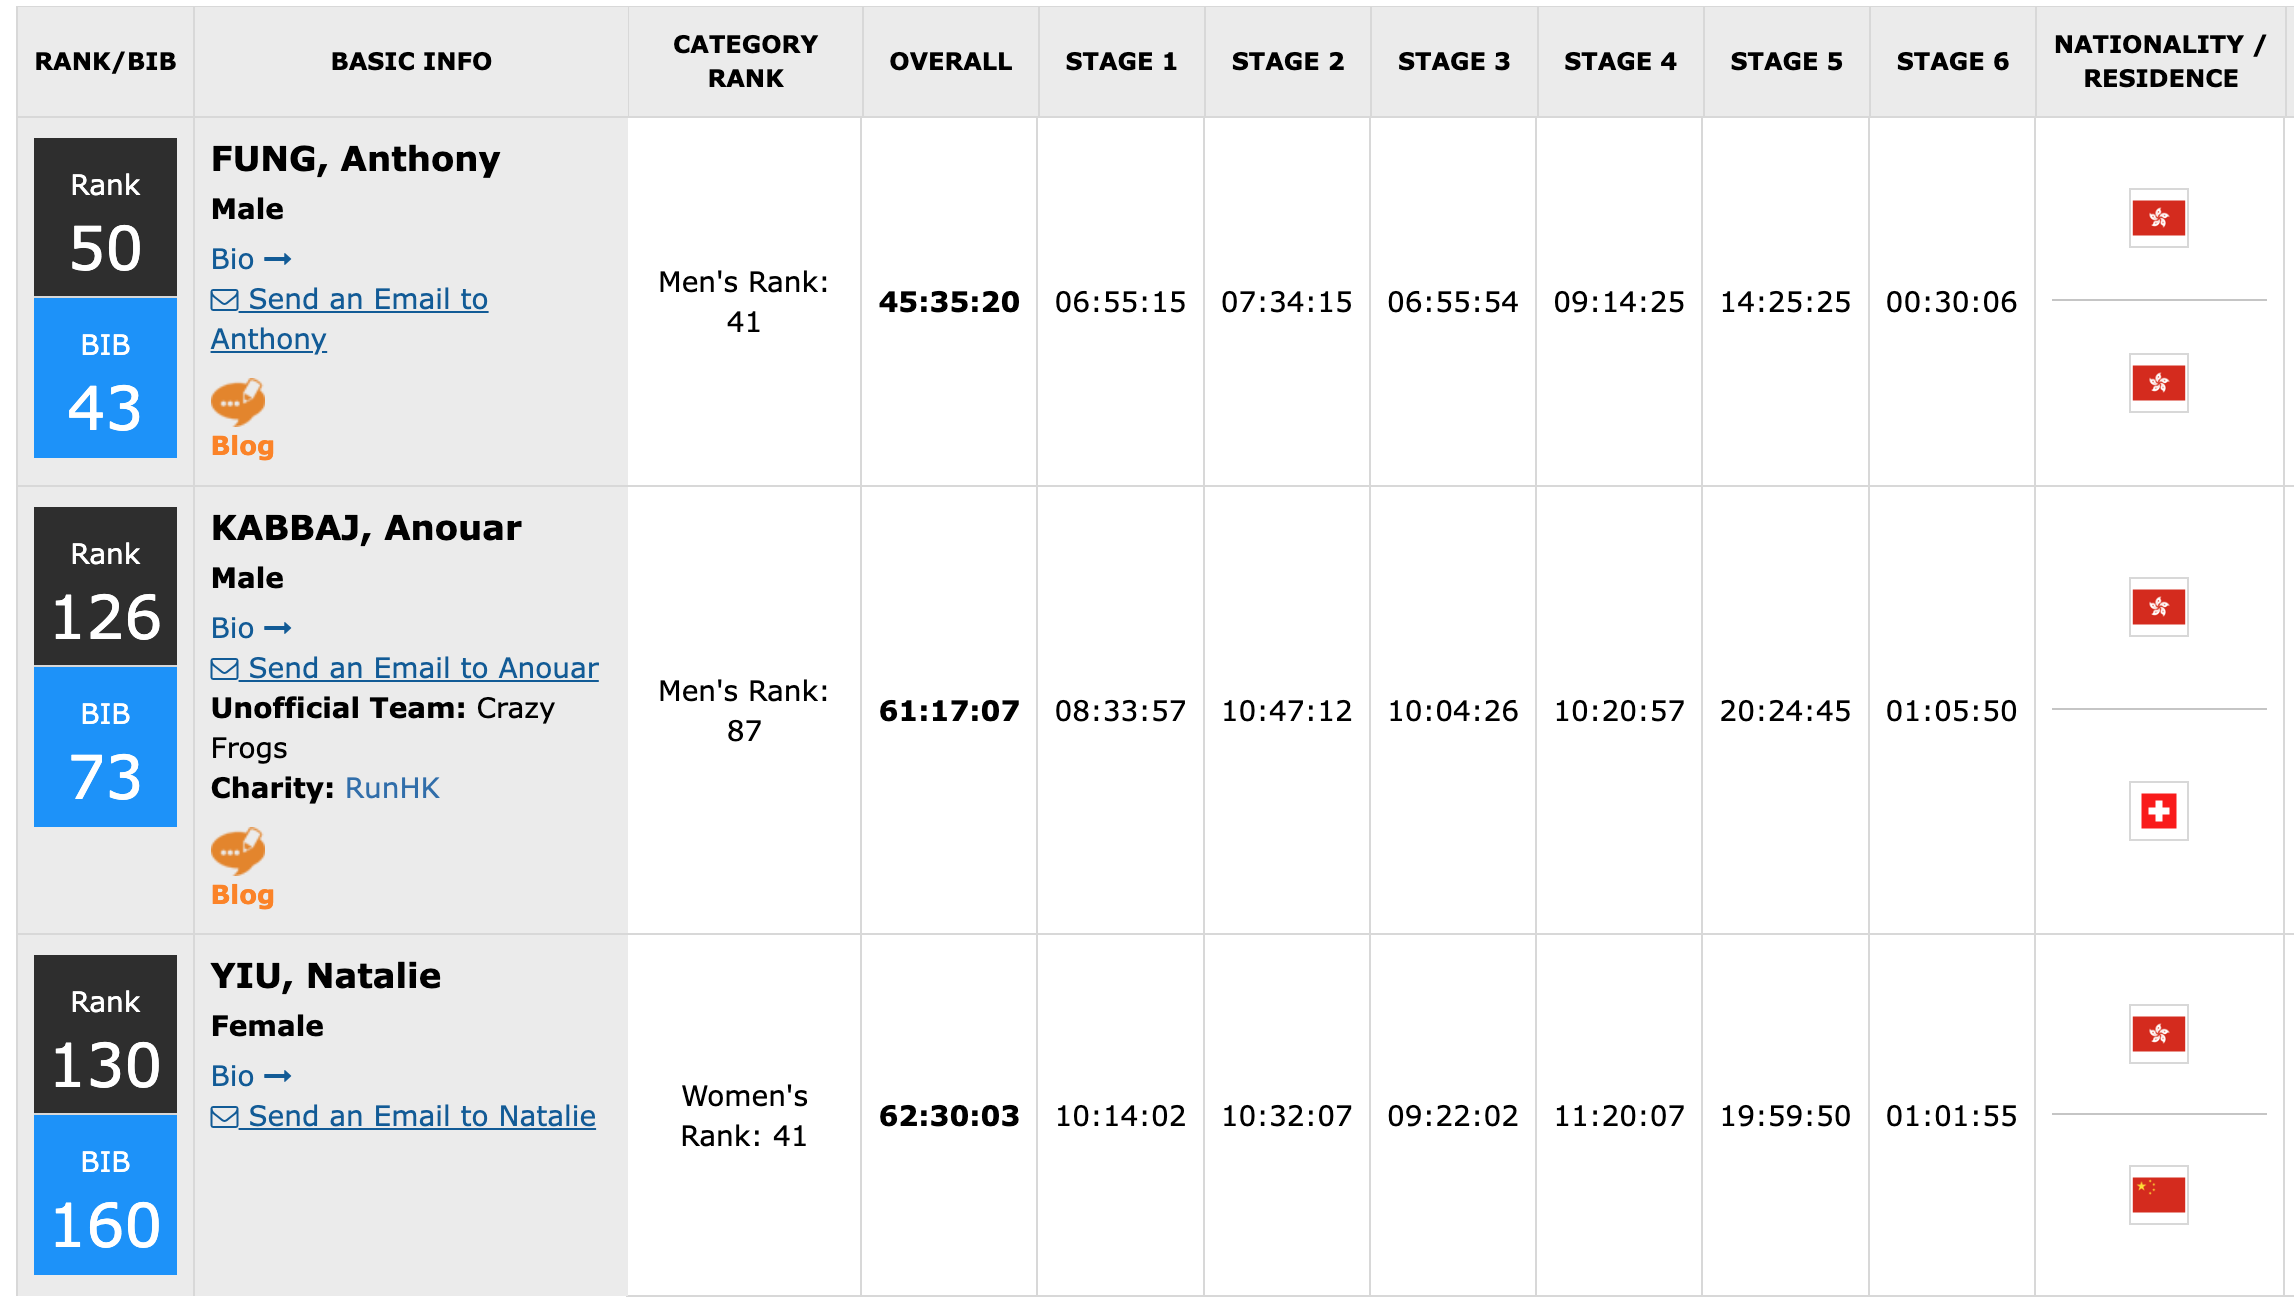This screenshot has height=1302, width=2294.
Task: Click Anthony Fung's top Hong Kong flag
Action: pos(2158,218)
